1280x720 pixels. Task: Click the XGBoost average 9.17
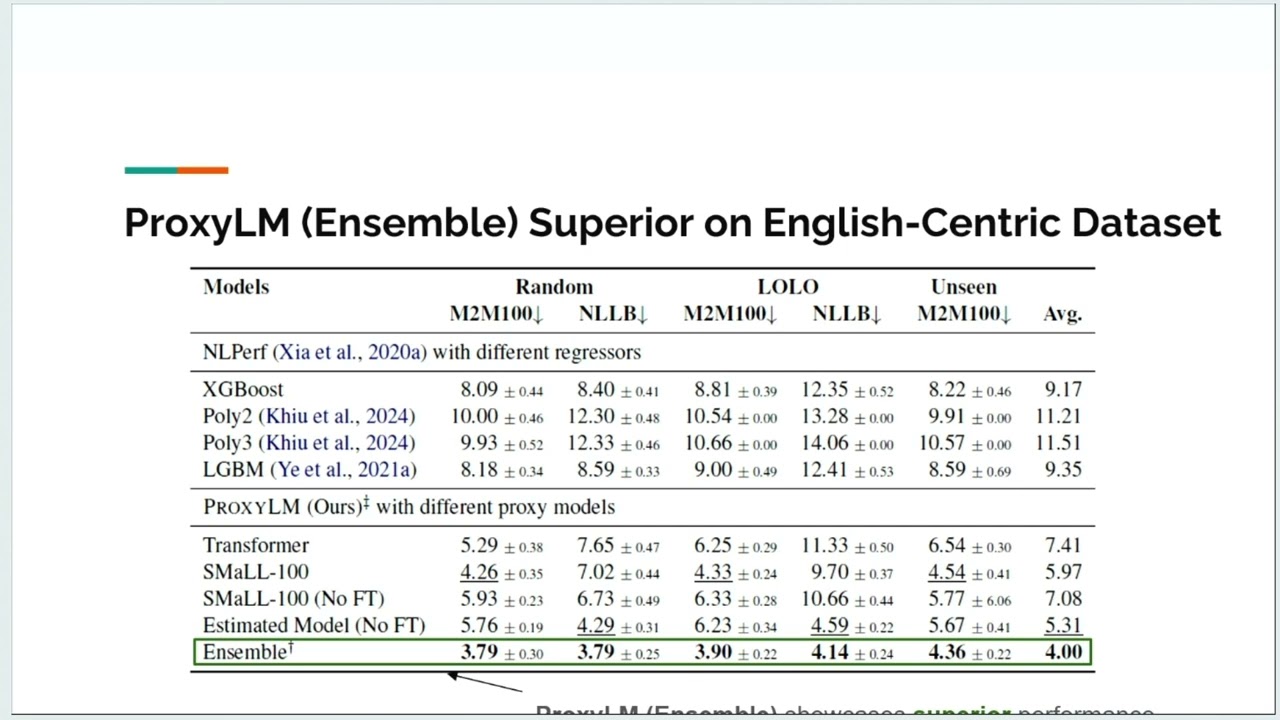[1063, 390]
